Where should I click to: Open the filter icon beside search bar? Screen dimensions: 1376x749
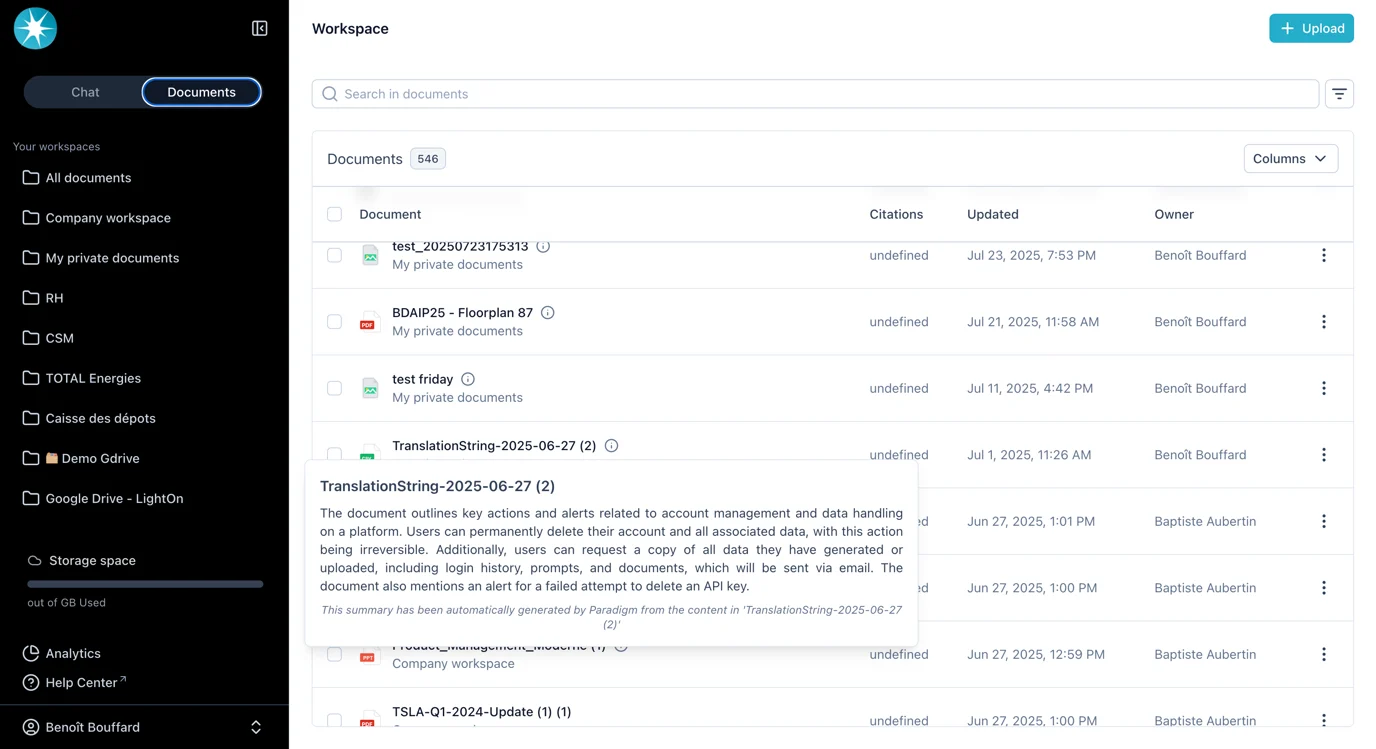tap(1339, 93)
